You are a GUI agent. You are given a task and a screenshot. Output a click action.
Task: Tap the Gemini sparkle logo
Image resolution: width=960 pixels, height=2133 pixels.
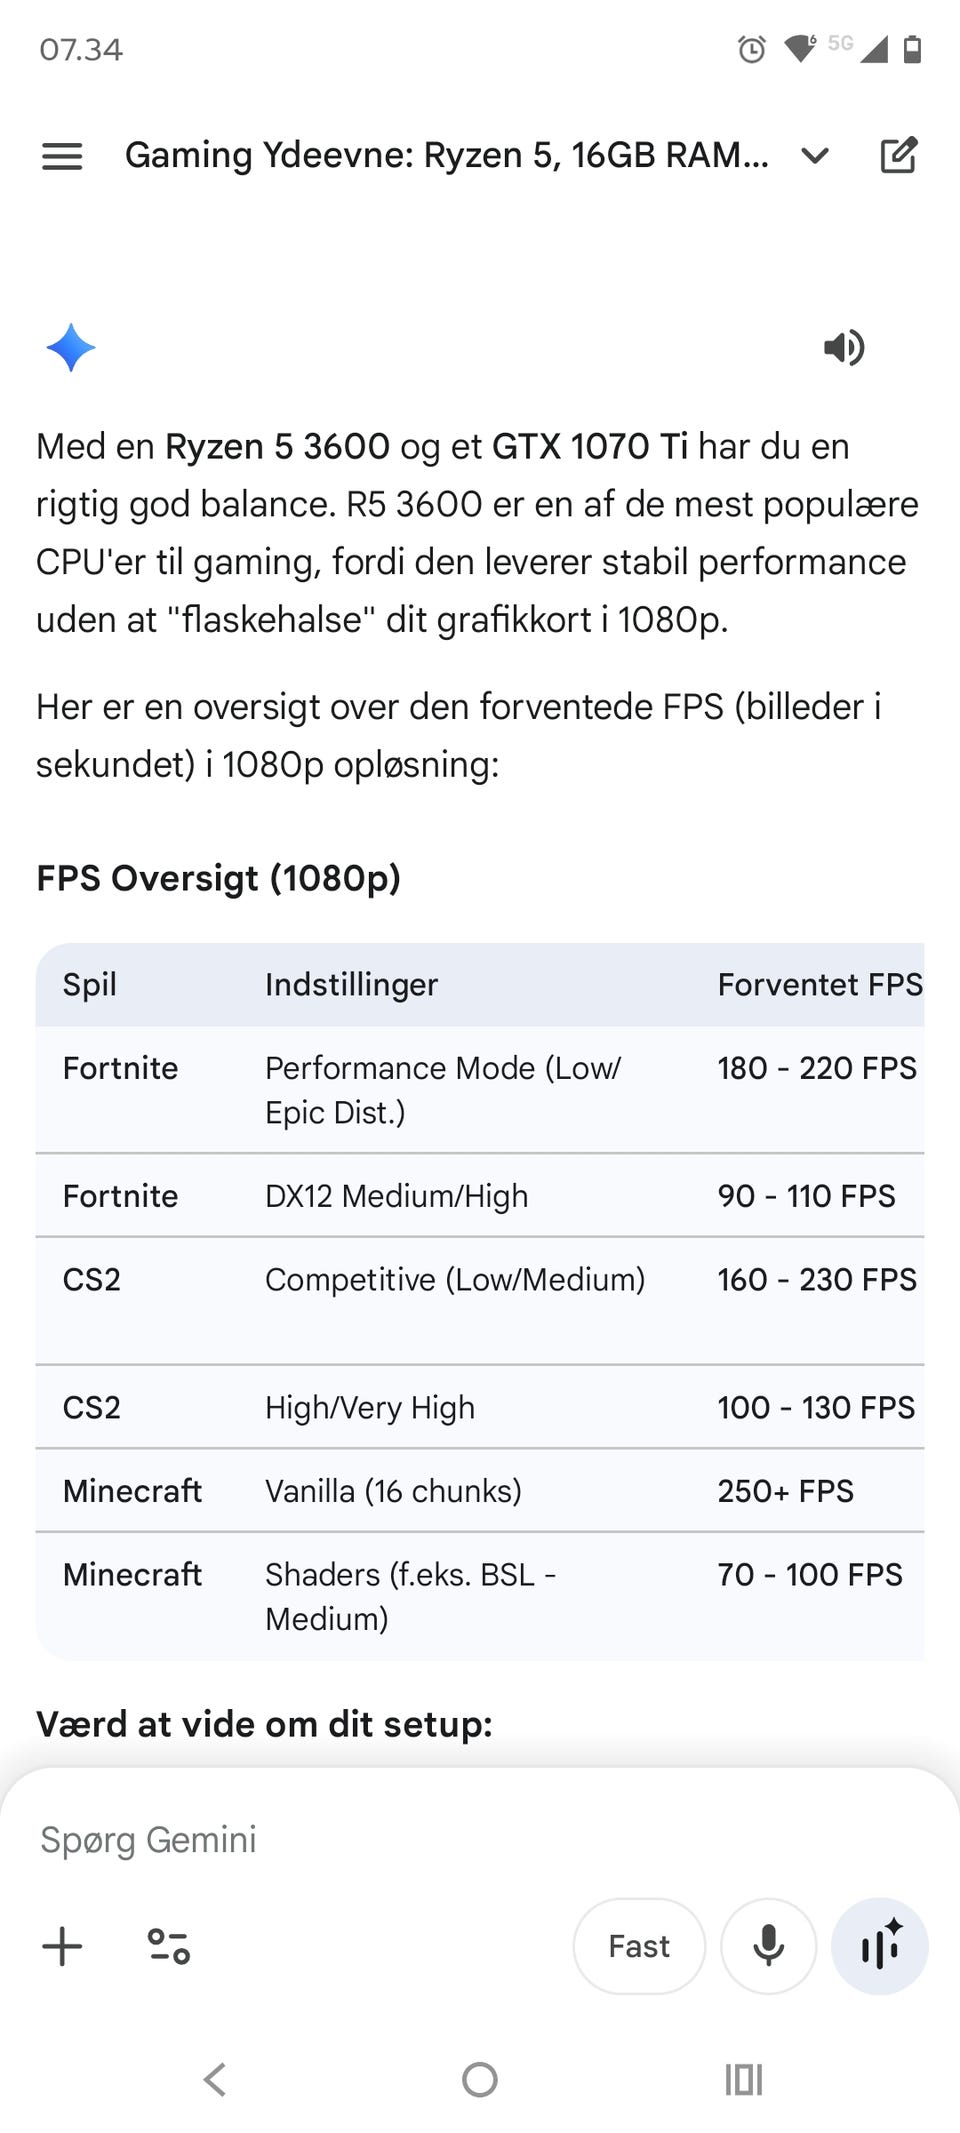tap(71, 348)
